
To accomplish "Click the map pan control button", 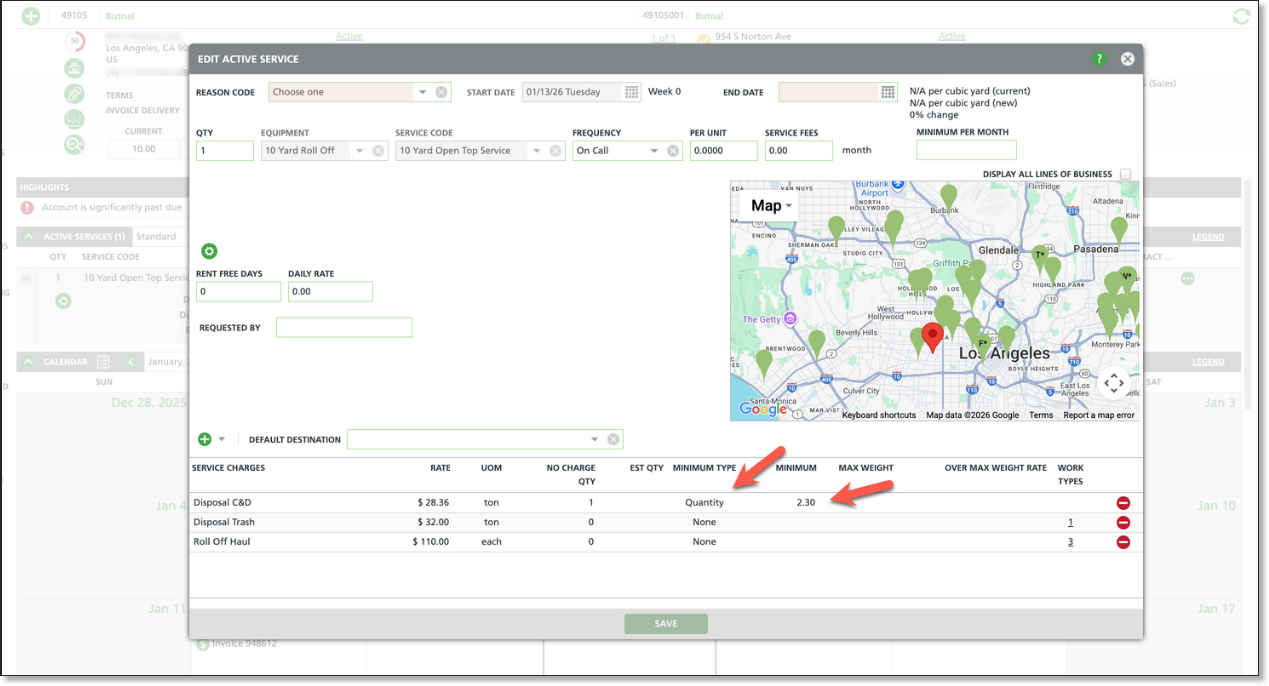I will pyautogui.click(x=1114, y=383).
